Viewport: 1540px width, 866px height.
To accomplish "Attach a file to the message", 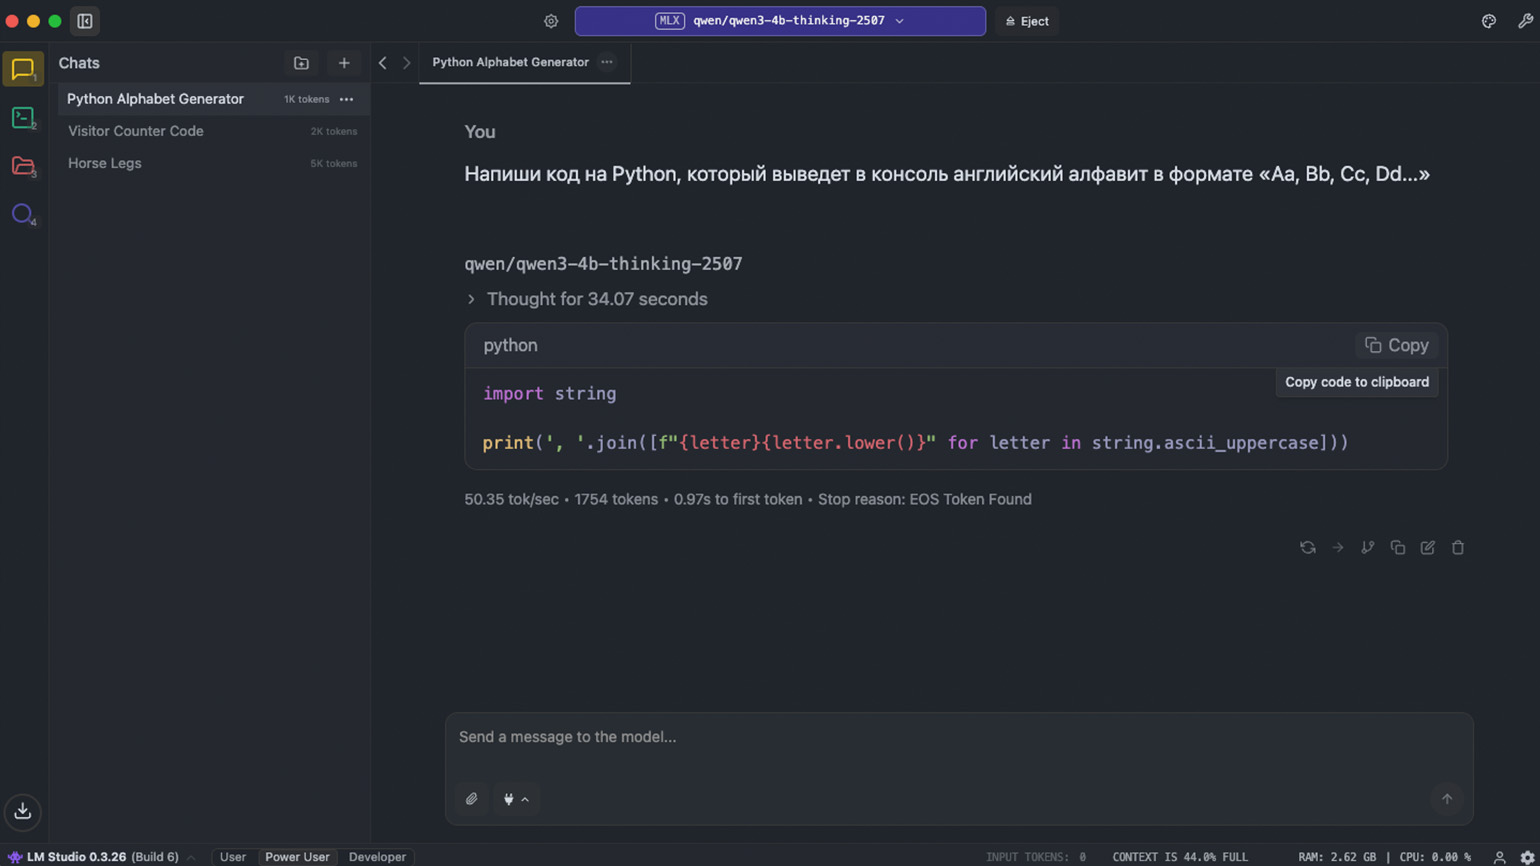I will [472, 799].
